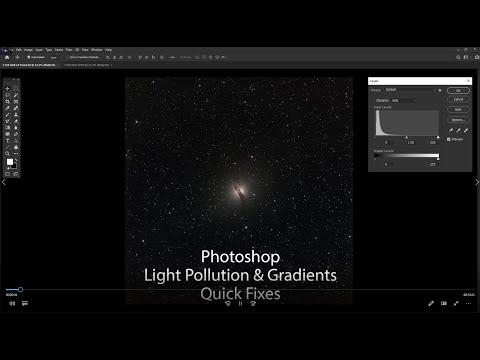Select the Dodge tool

click(x=7, y=134)
